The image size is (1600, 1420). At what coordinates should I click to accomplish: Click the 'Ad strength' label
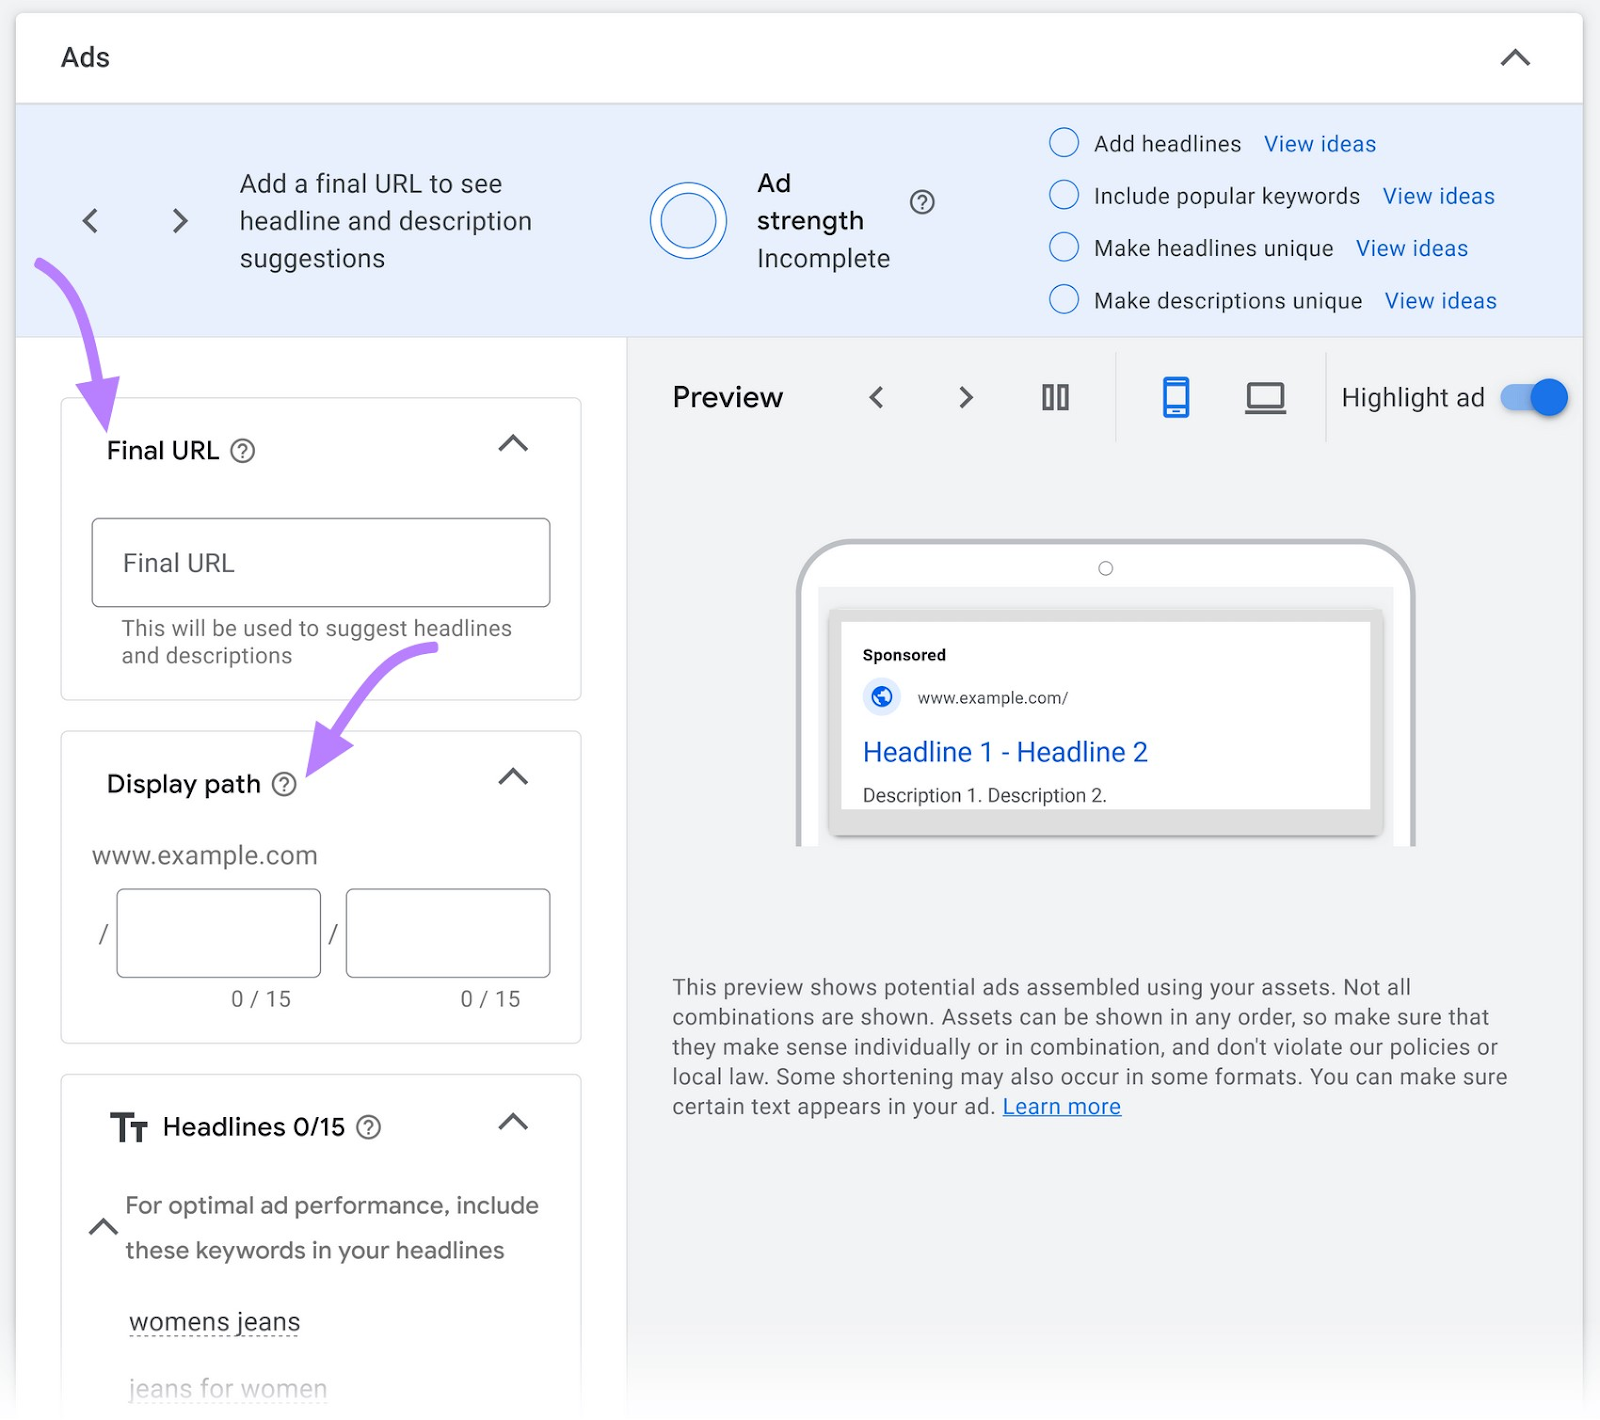click(810, 202)
